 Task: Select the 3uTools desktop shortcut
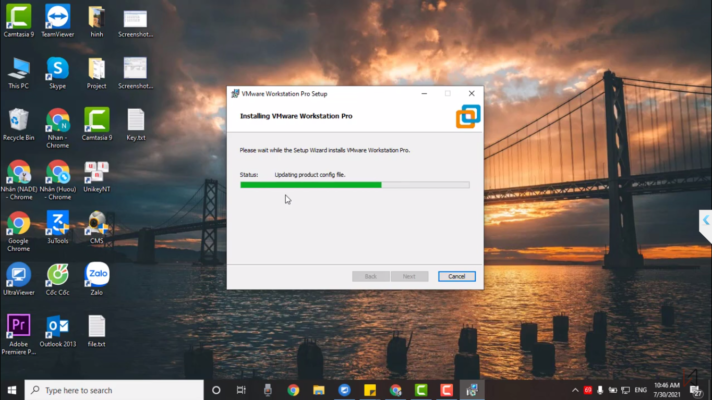tap(58, 227)
